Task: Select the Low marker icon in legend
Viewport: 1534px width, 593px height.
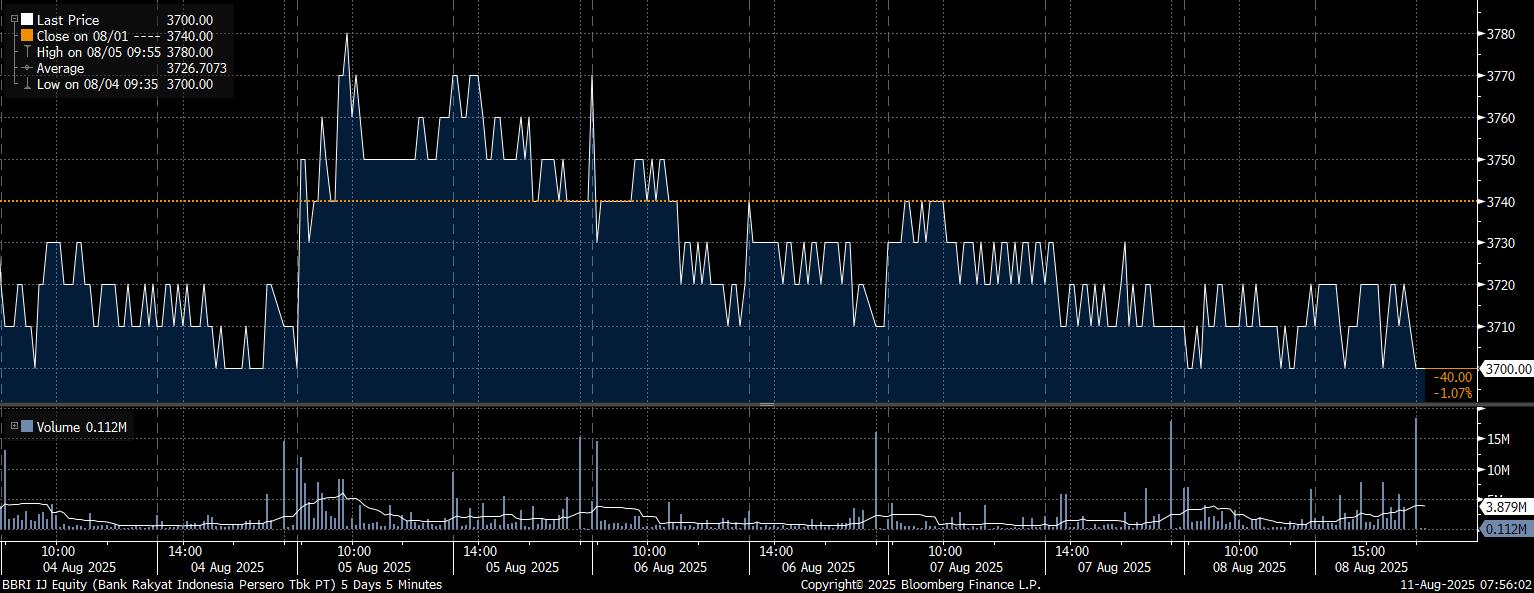Action: tap(27, 85)
